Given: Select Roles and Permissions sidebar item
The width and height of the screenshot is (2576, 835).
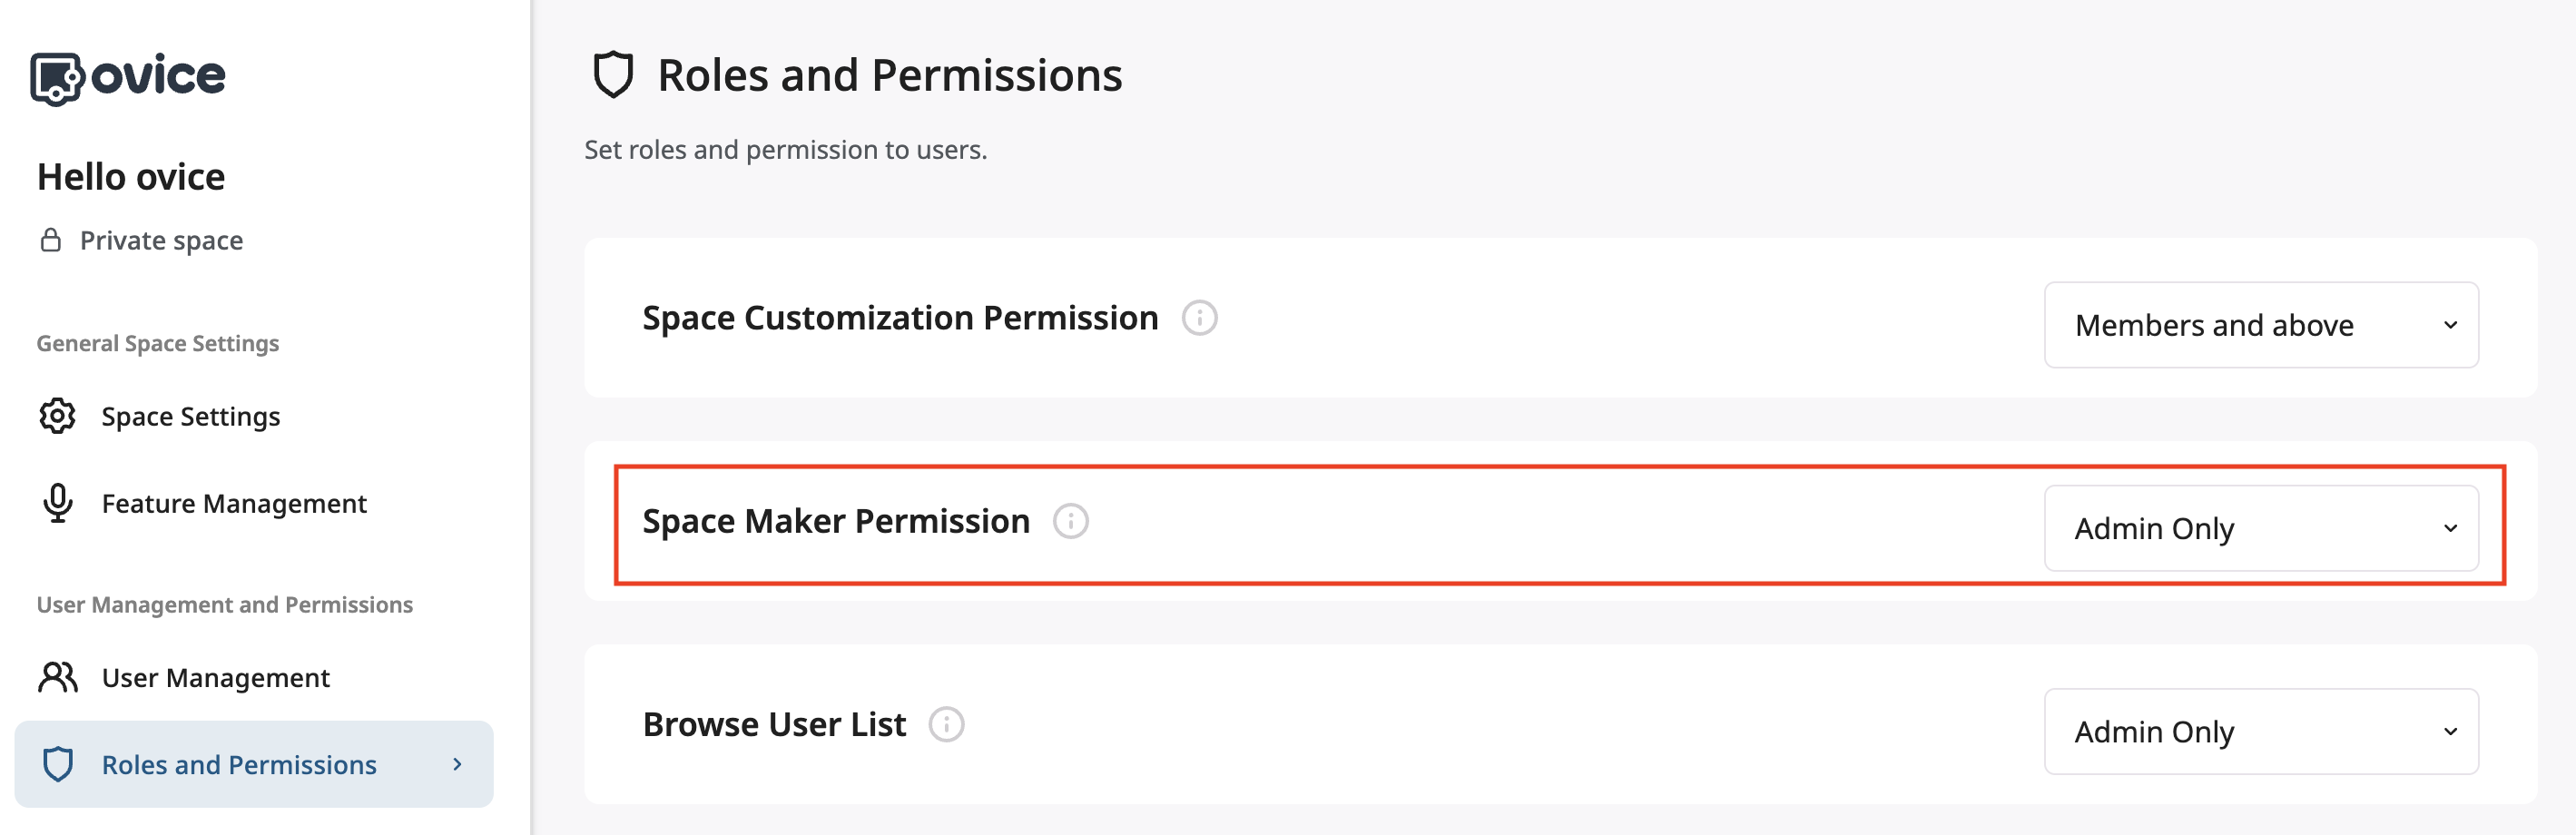Looking at the screenshot, I should tap(239, 764).
